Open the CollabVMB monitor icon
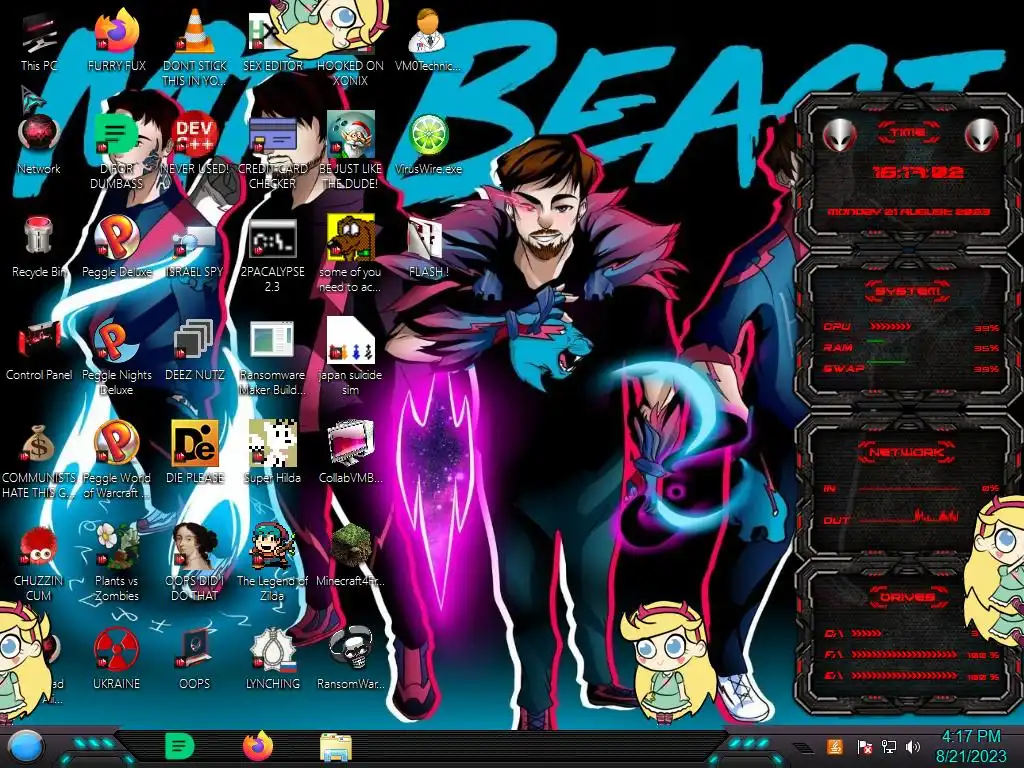Viewport: 1024px width, 768px height. point(350,453)
